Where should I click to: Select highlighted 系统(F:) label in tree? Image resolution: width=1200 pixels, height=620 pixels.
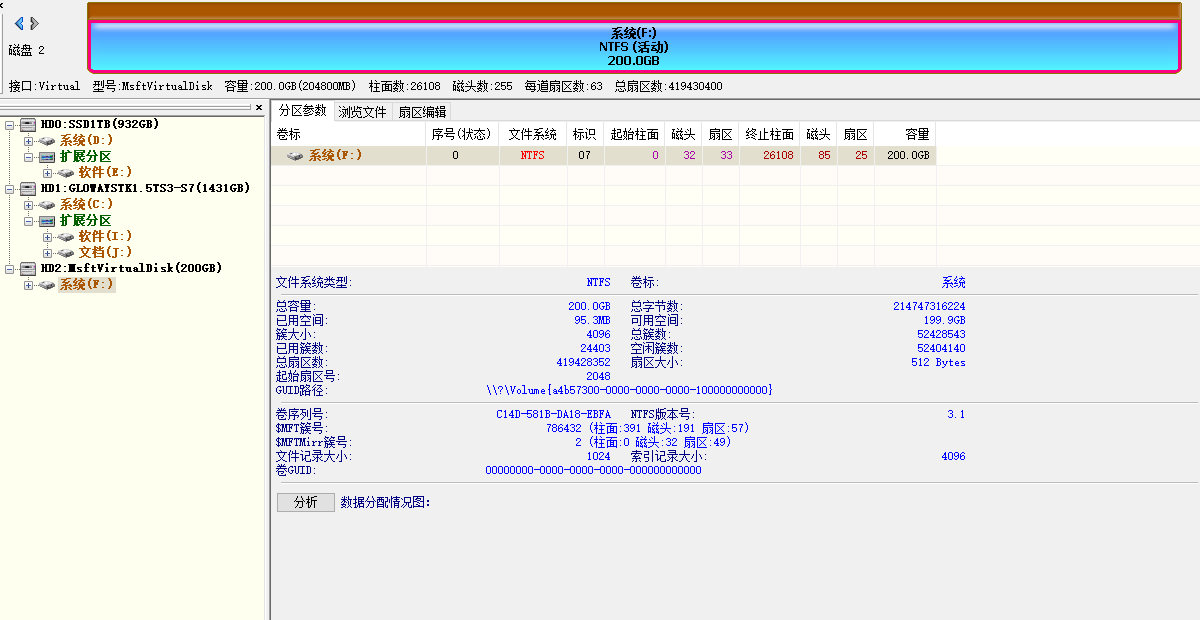(86, 285)
